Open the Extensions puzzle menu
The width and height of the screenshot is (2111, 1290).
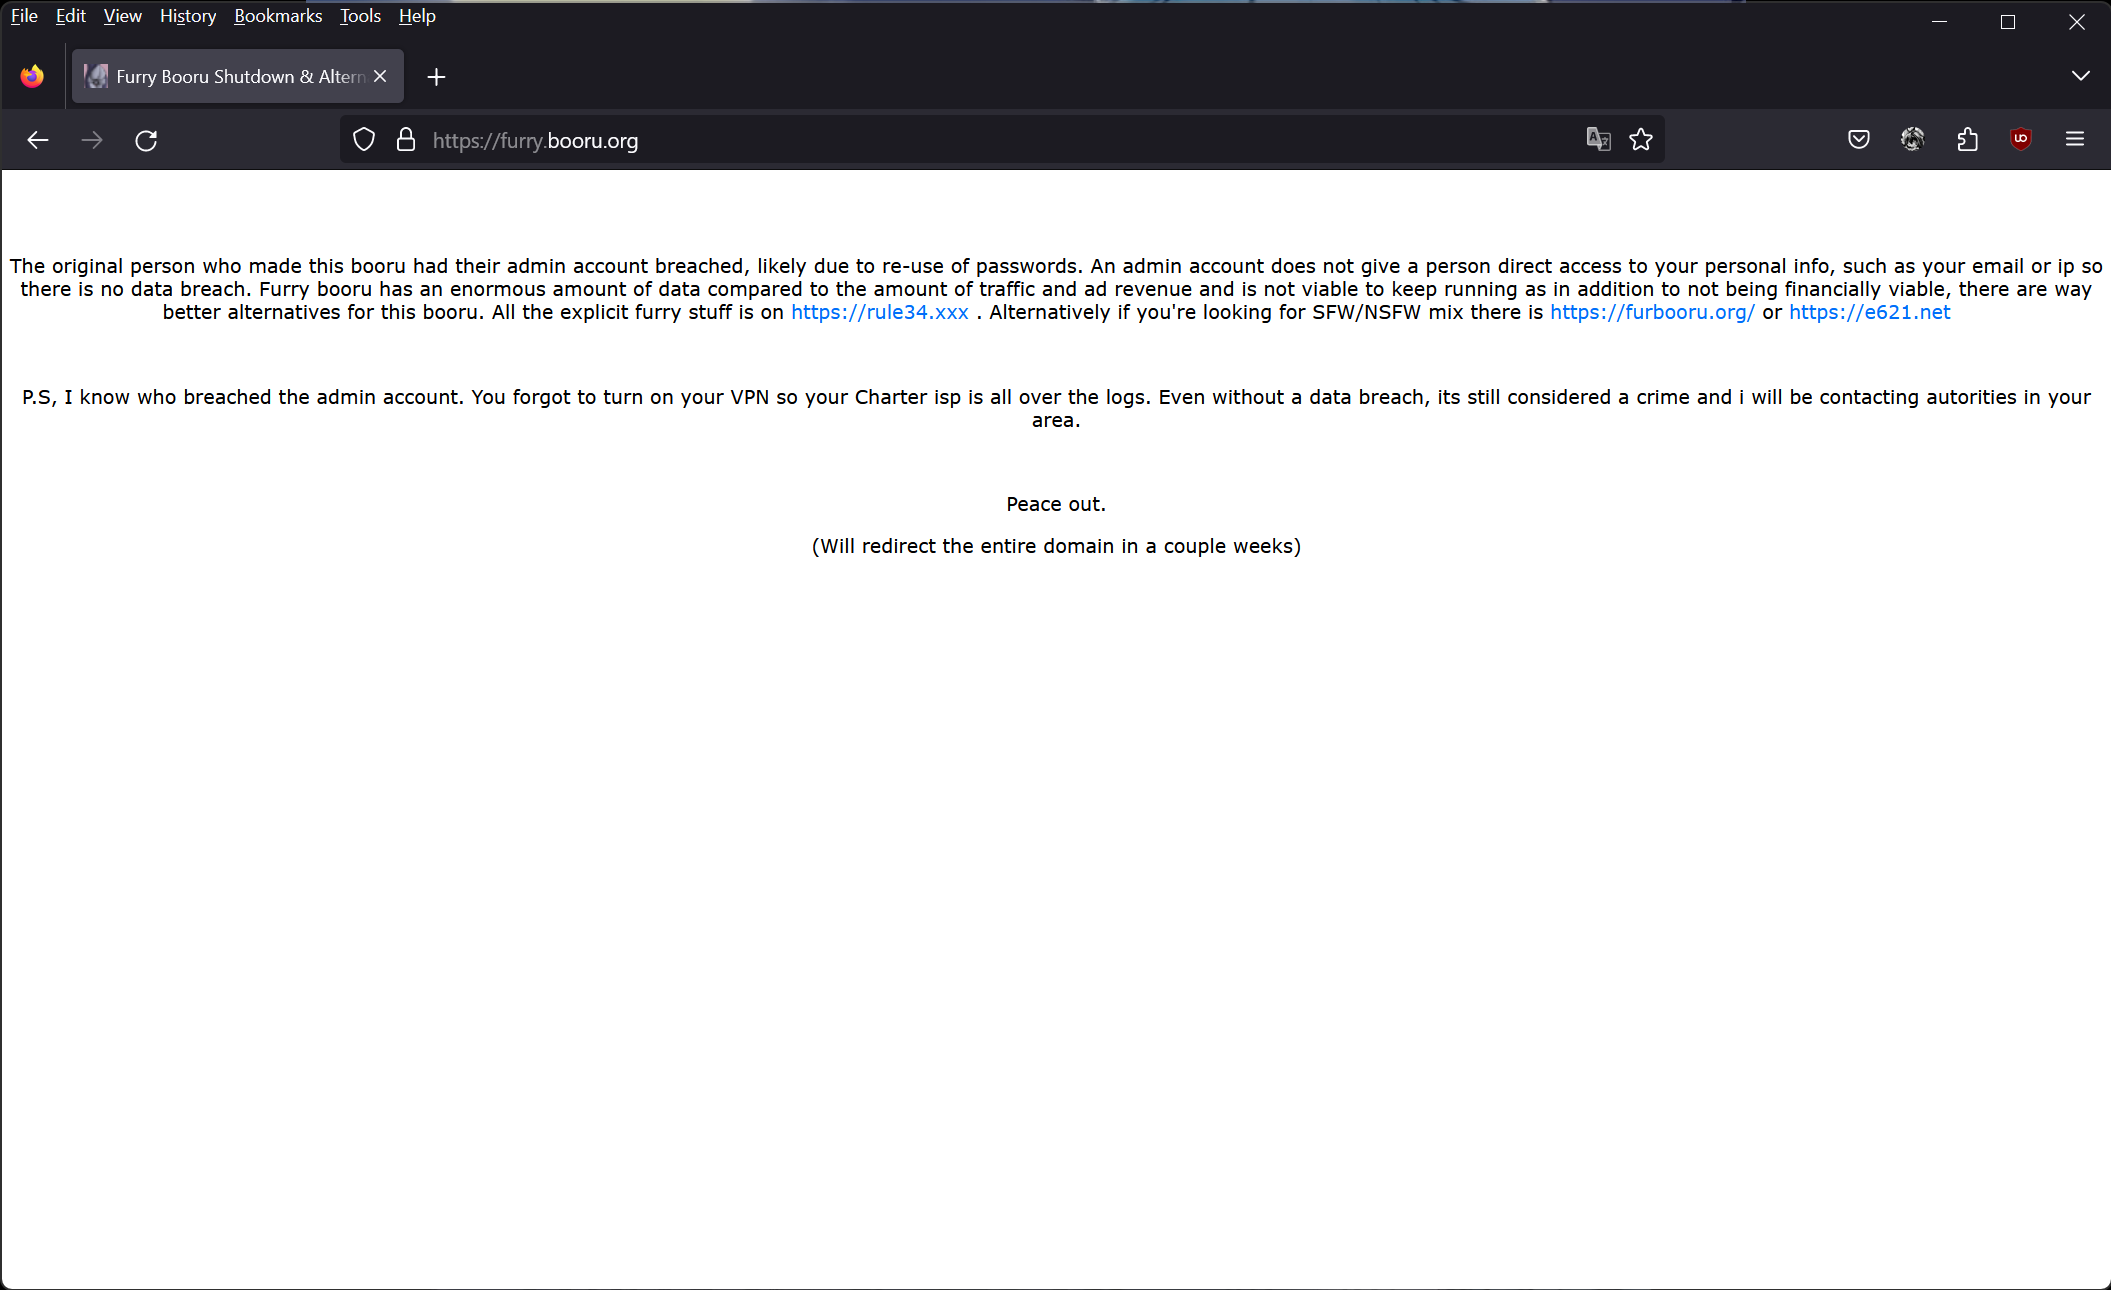tap(1967, 140)
